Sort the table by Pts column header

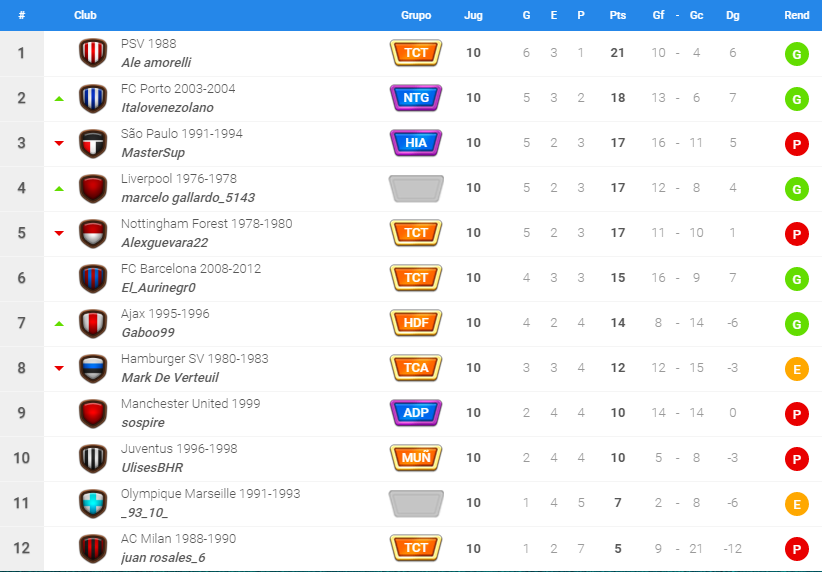[x=618, y=15]
